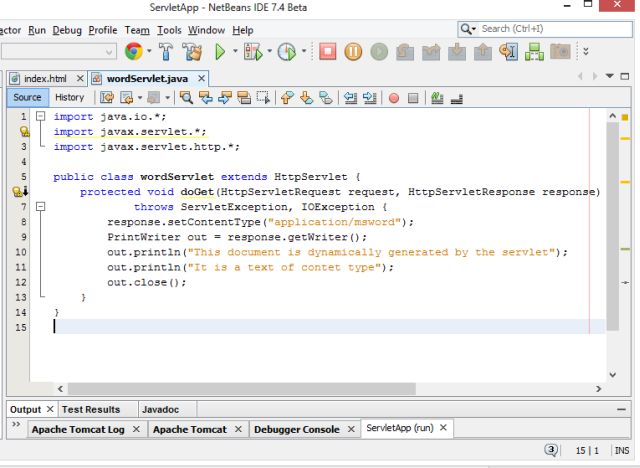Collapse the doGet method code fold
This screenshot has height=468, width=640.
pyautogui.click(x=40, y=207)
